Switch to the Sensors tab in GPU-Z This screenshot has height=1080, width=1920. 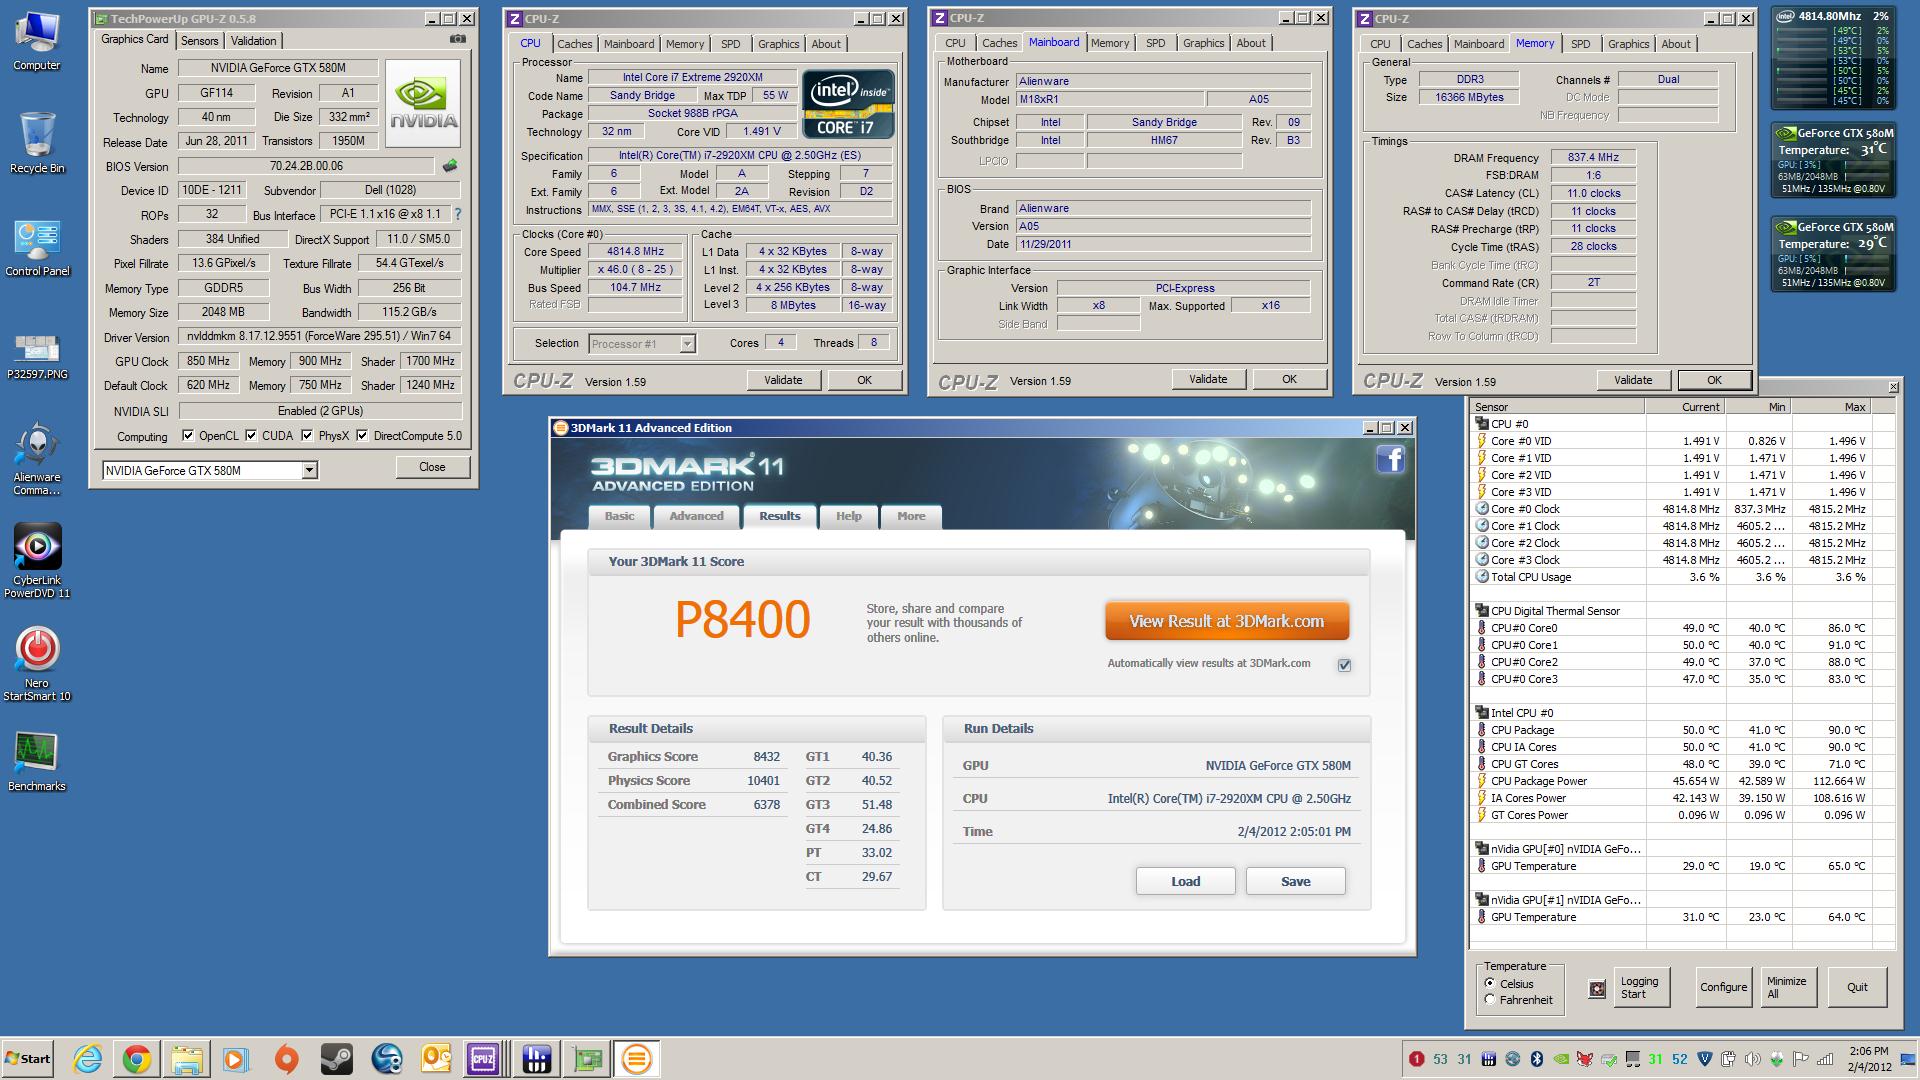(199, 41)
